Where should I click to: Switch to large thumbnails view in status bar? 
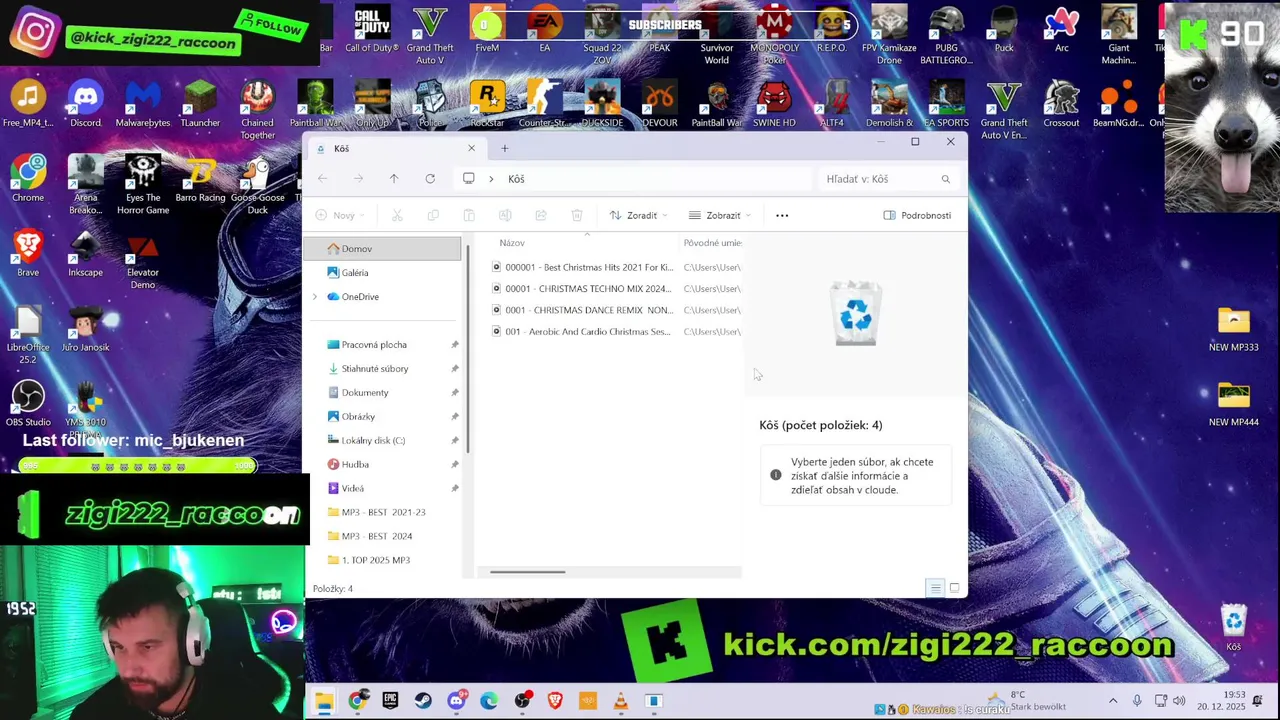(x=954, y=588)
